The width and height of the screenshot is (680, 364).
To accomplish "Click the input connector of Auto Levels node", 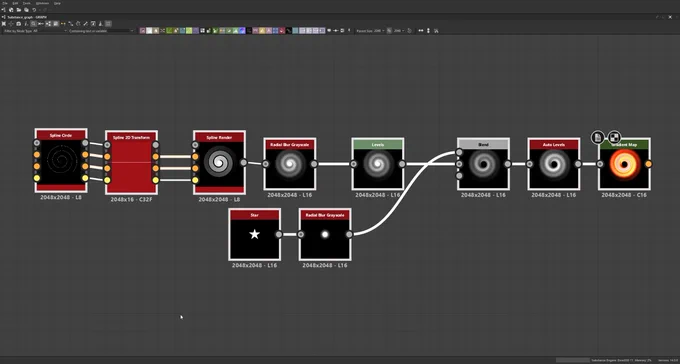I will coord(530,164).
